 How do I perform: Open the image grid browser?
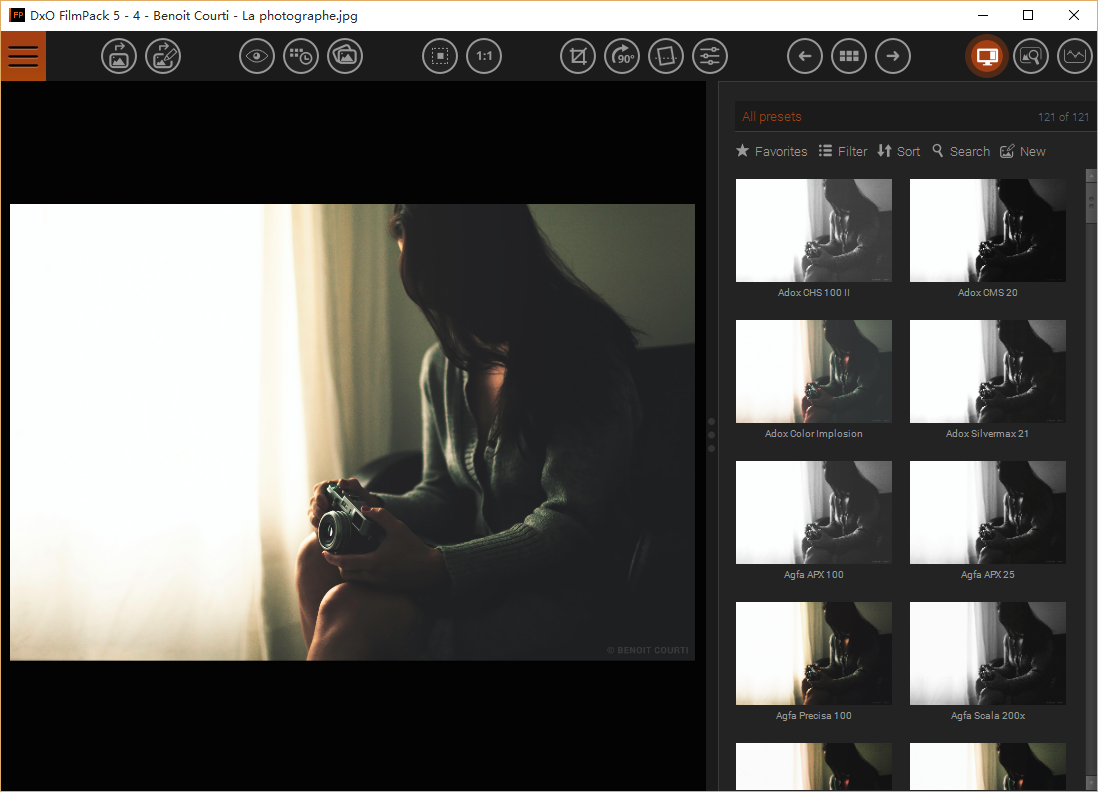tap(849, 56)
